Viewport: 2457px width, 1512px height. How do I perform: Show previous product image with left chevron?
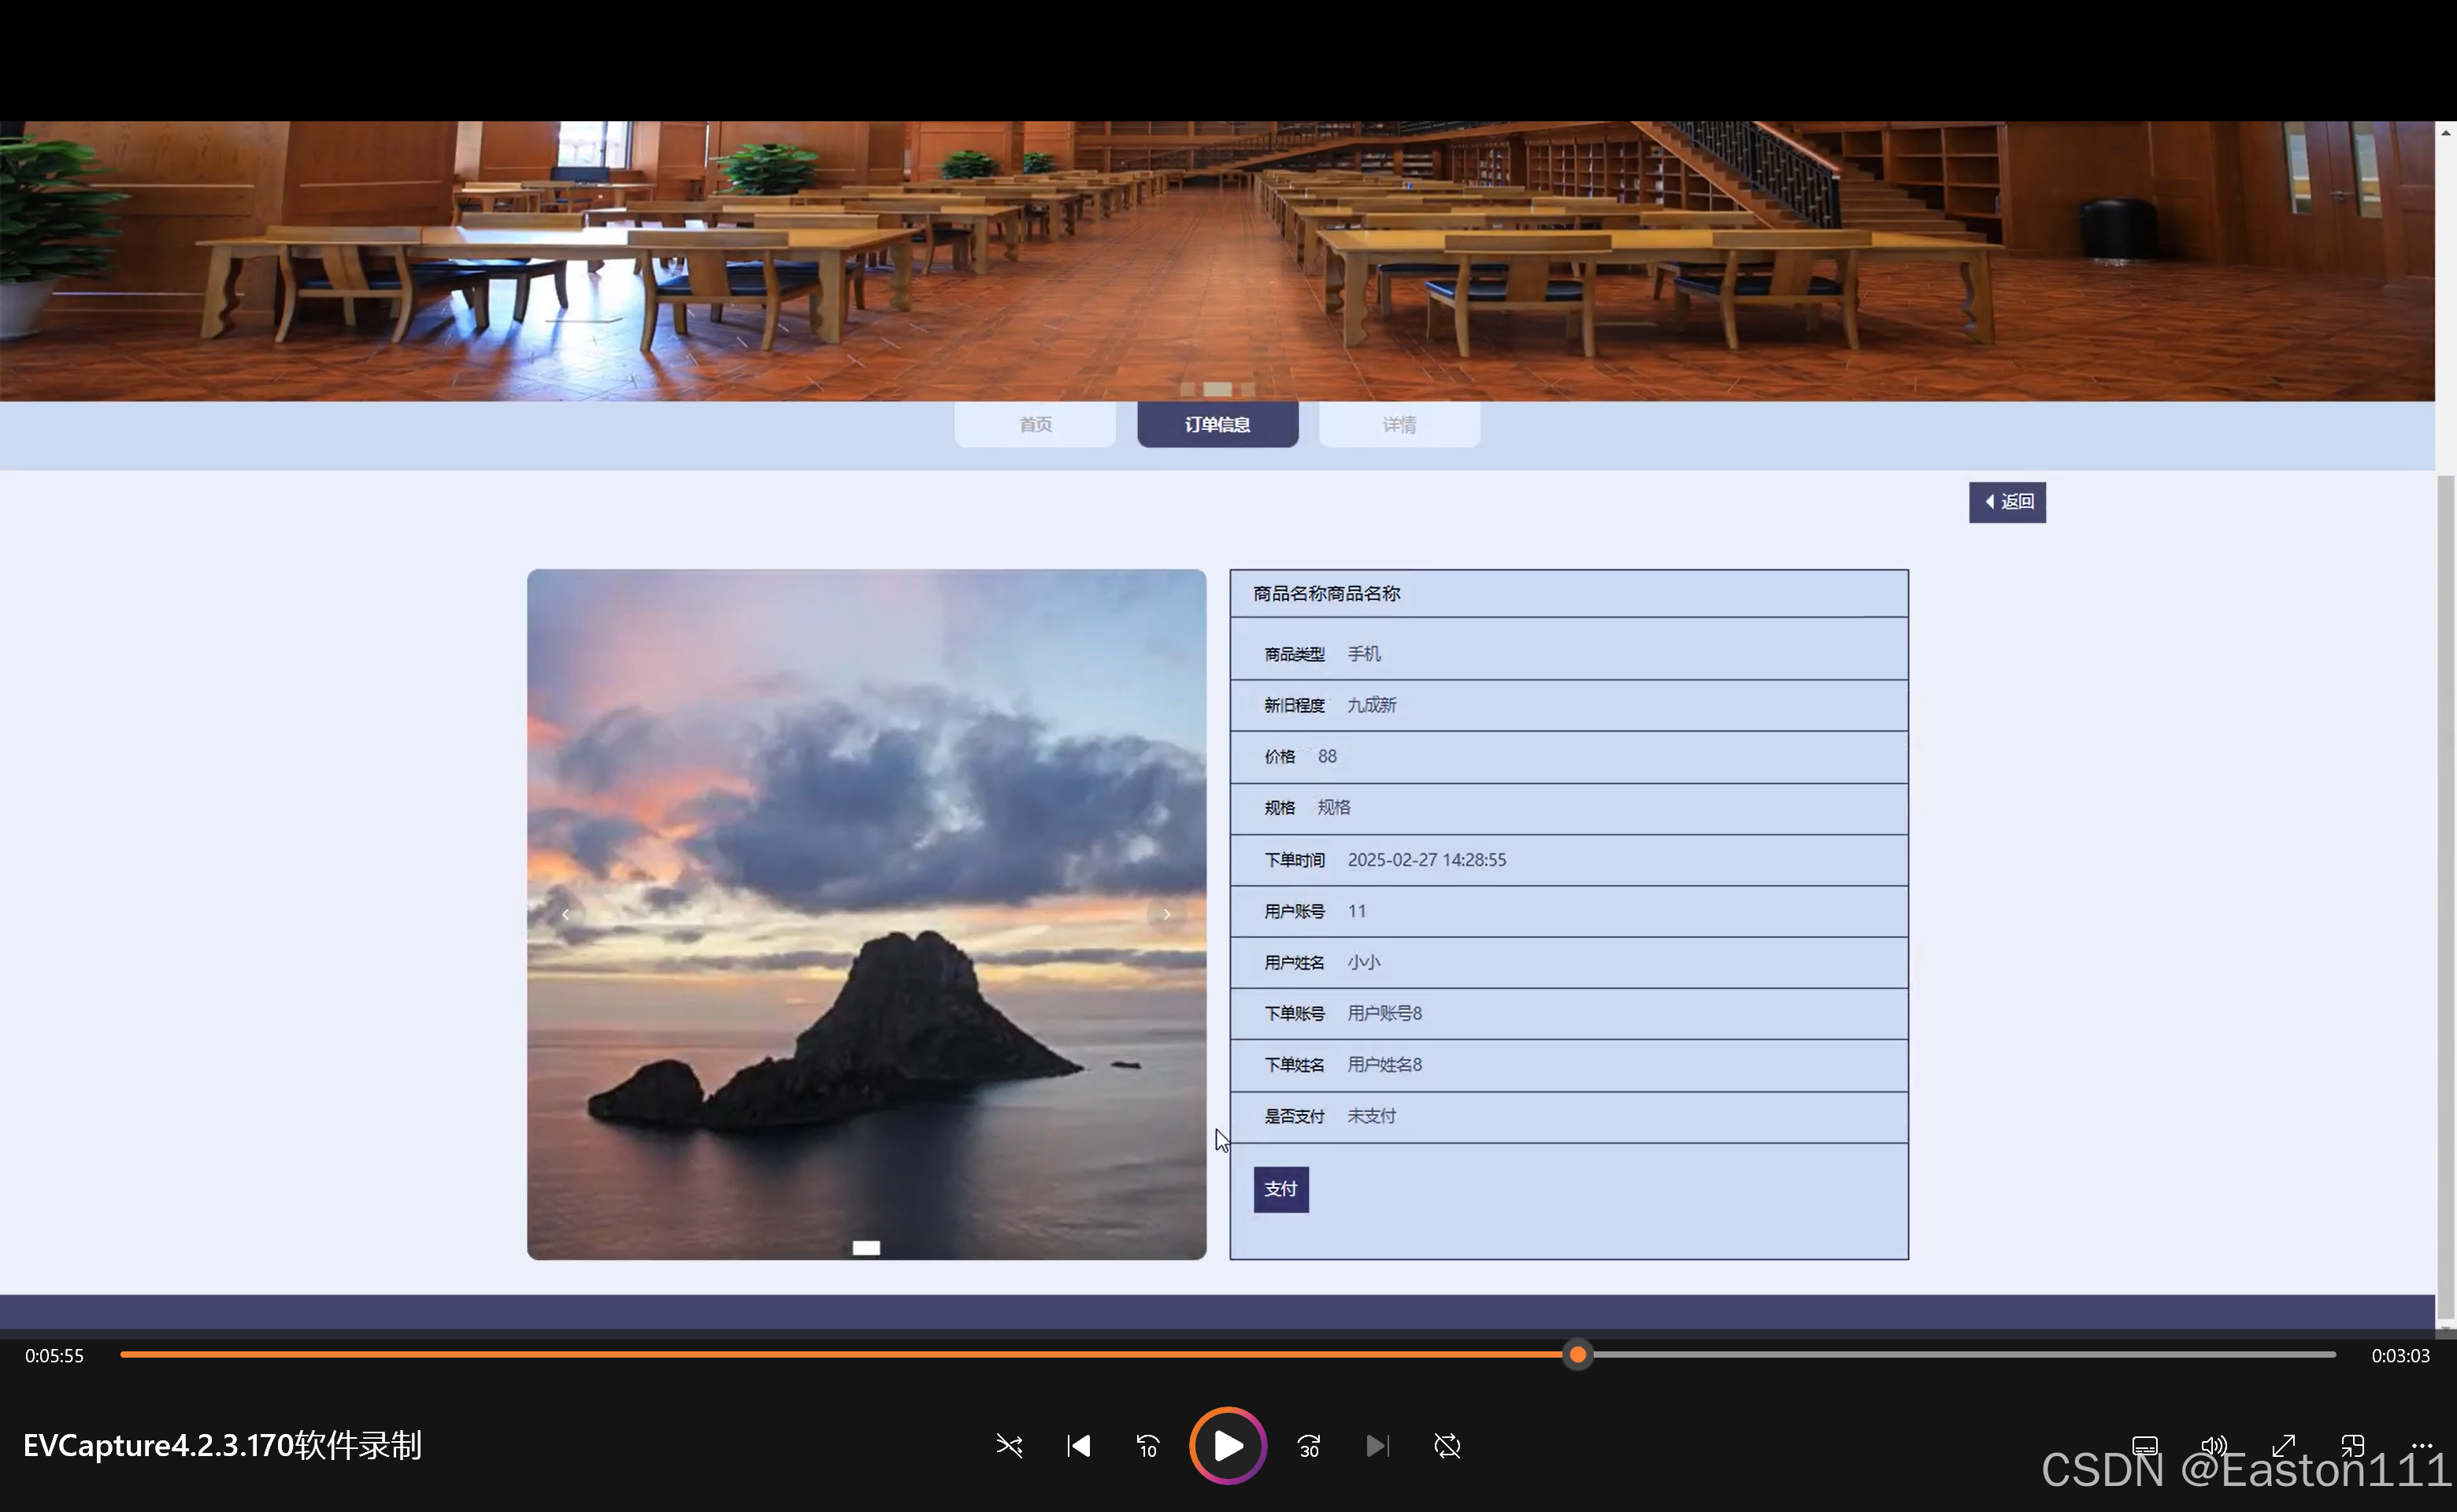[566, 914]
